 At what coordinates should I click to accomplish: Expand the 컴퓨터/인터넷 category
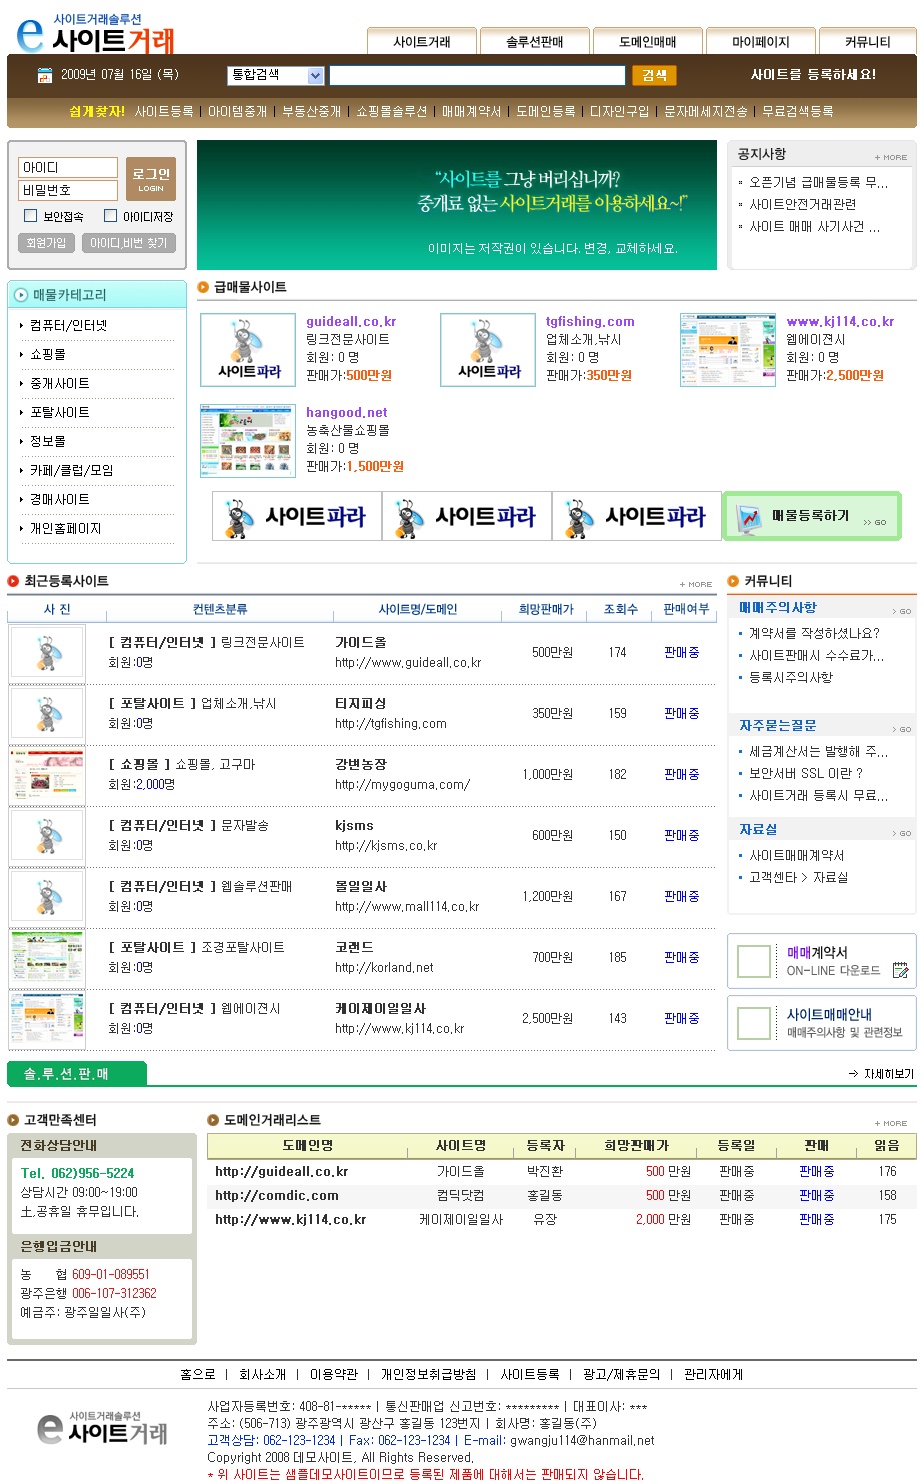tap(68, 326)
